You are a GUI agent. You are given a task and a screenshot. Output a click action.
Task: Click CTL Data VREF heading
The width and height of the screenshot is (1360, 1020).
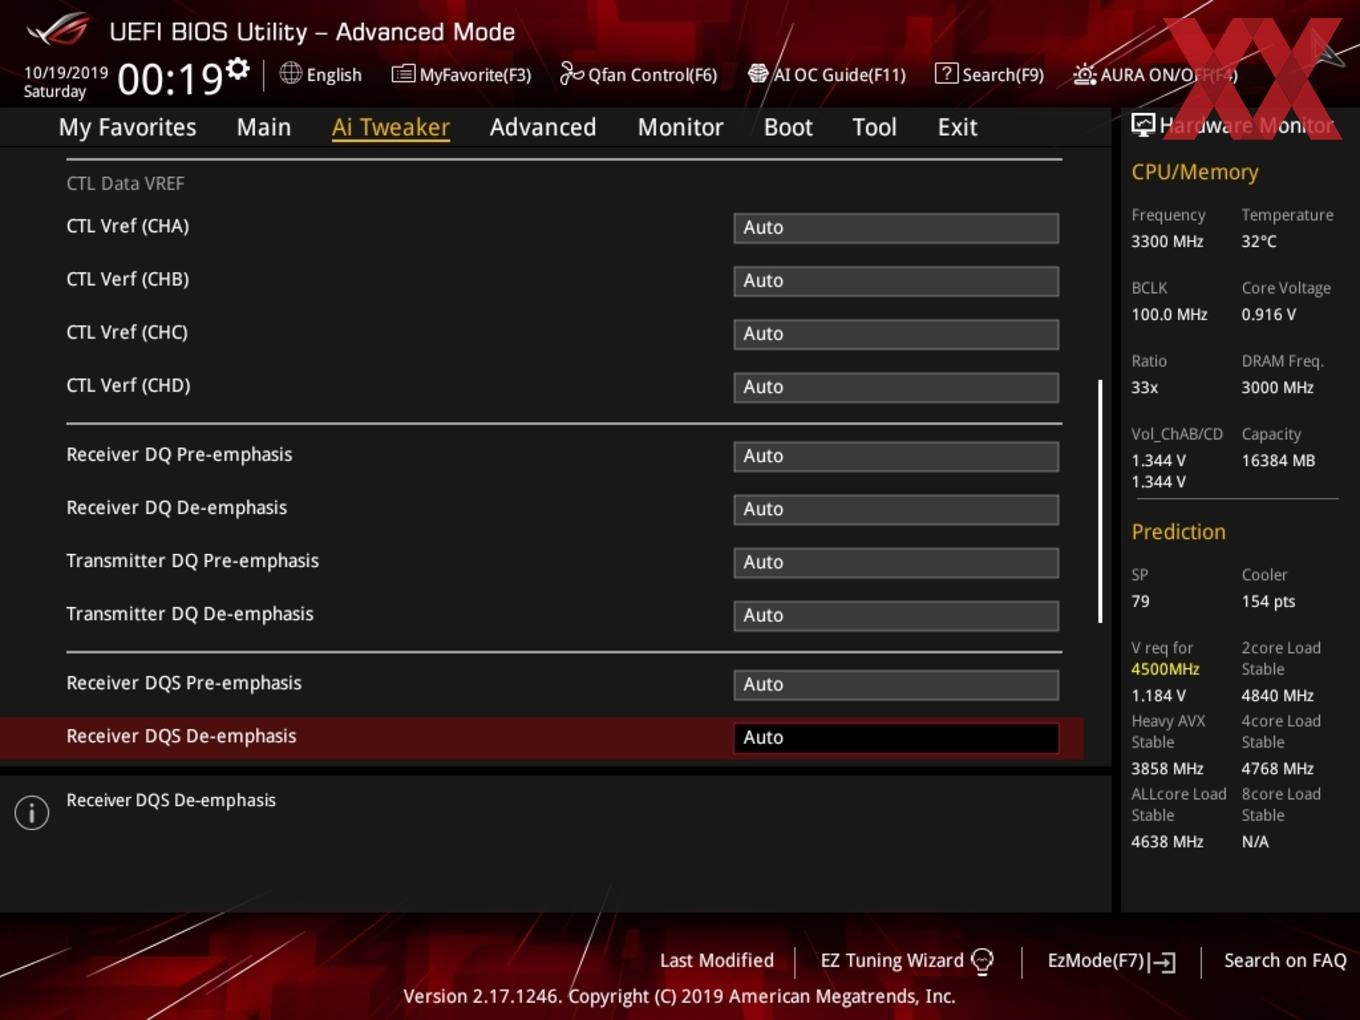[125, 183]
